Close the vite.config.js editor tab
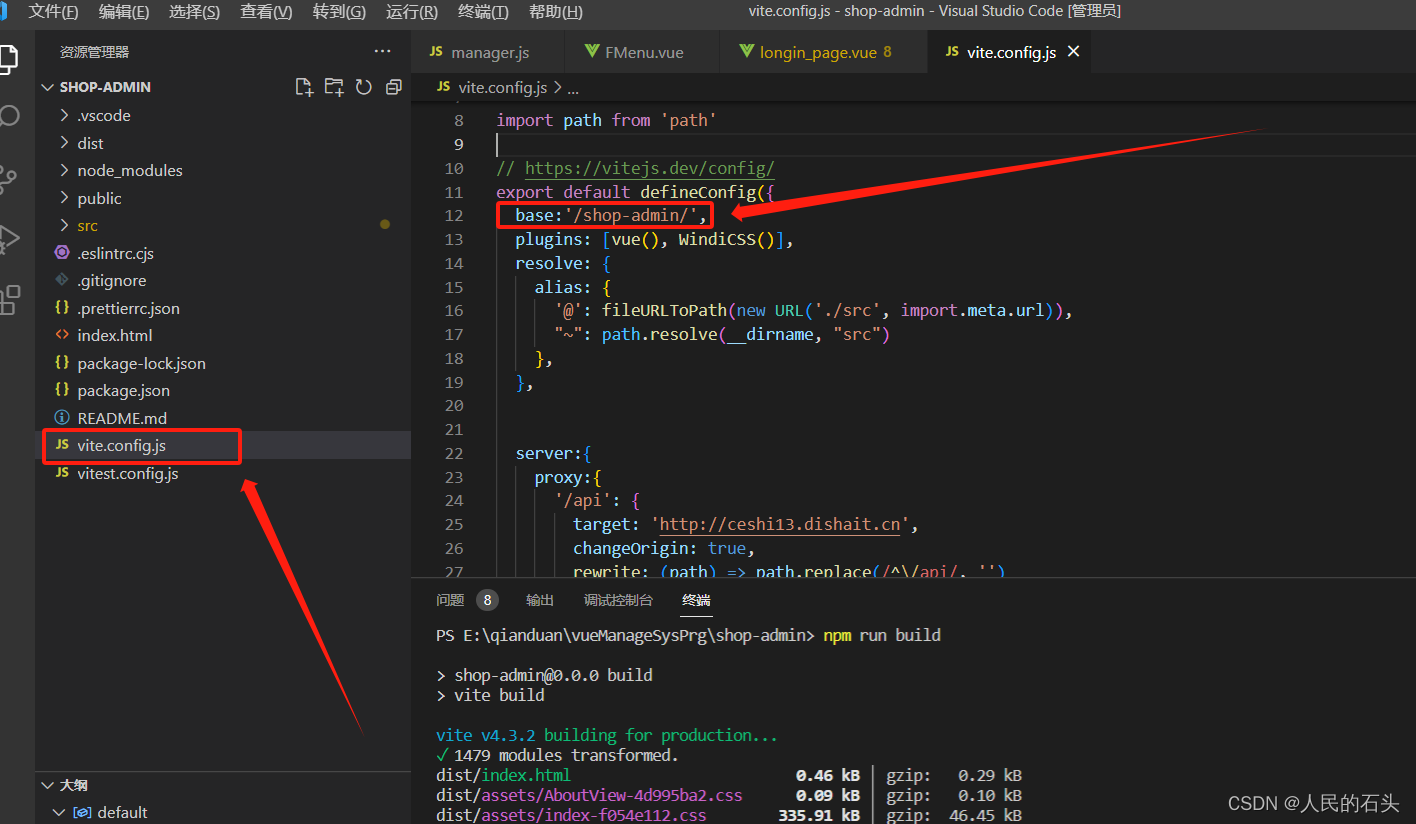This screenshot has height=824, width=1416. tap(1074, 51)
